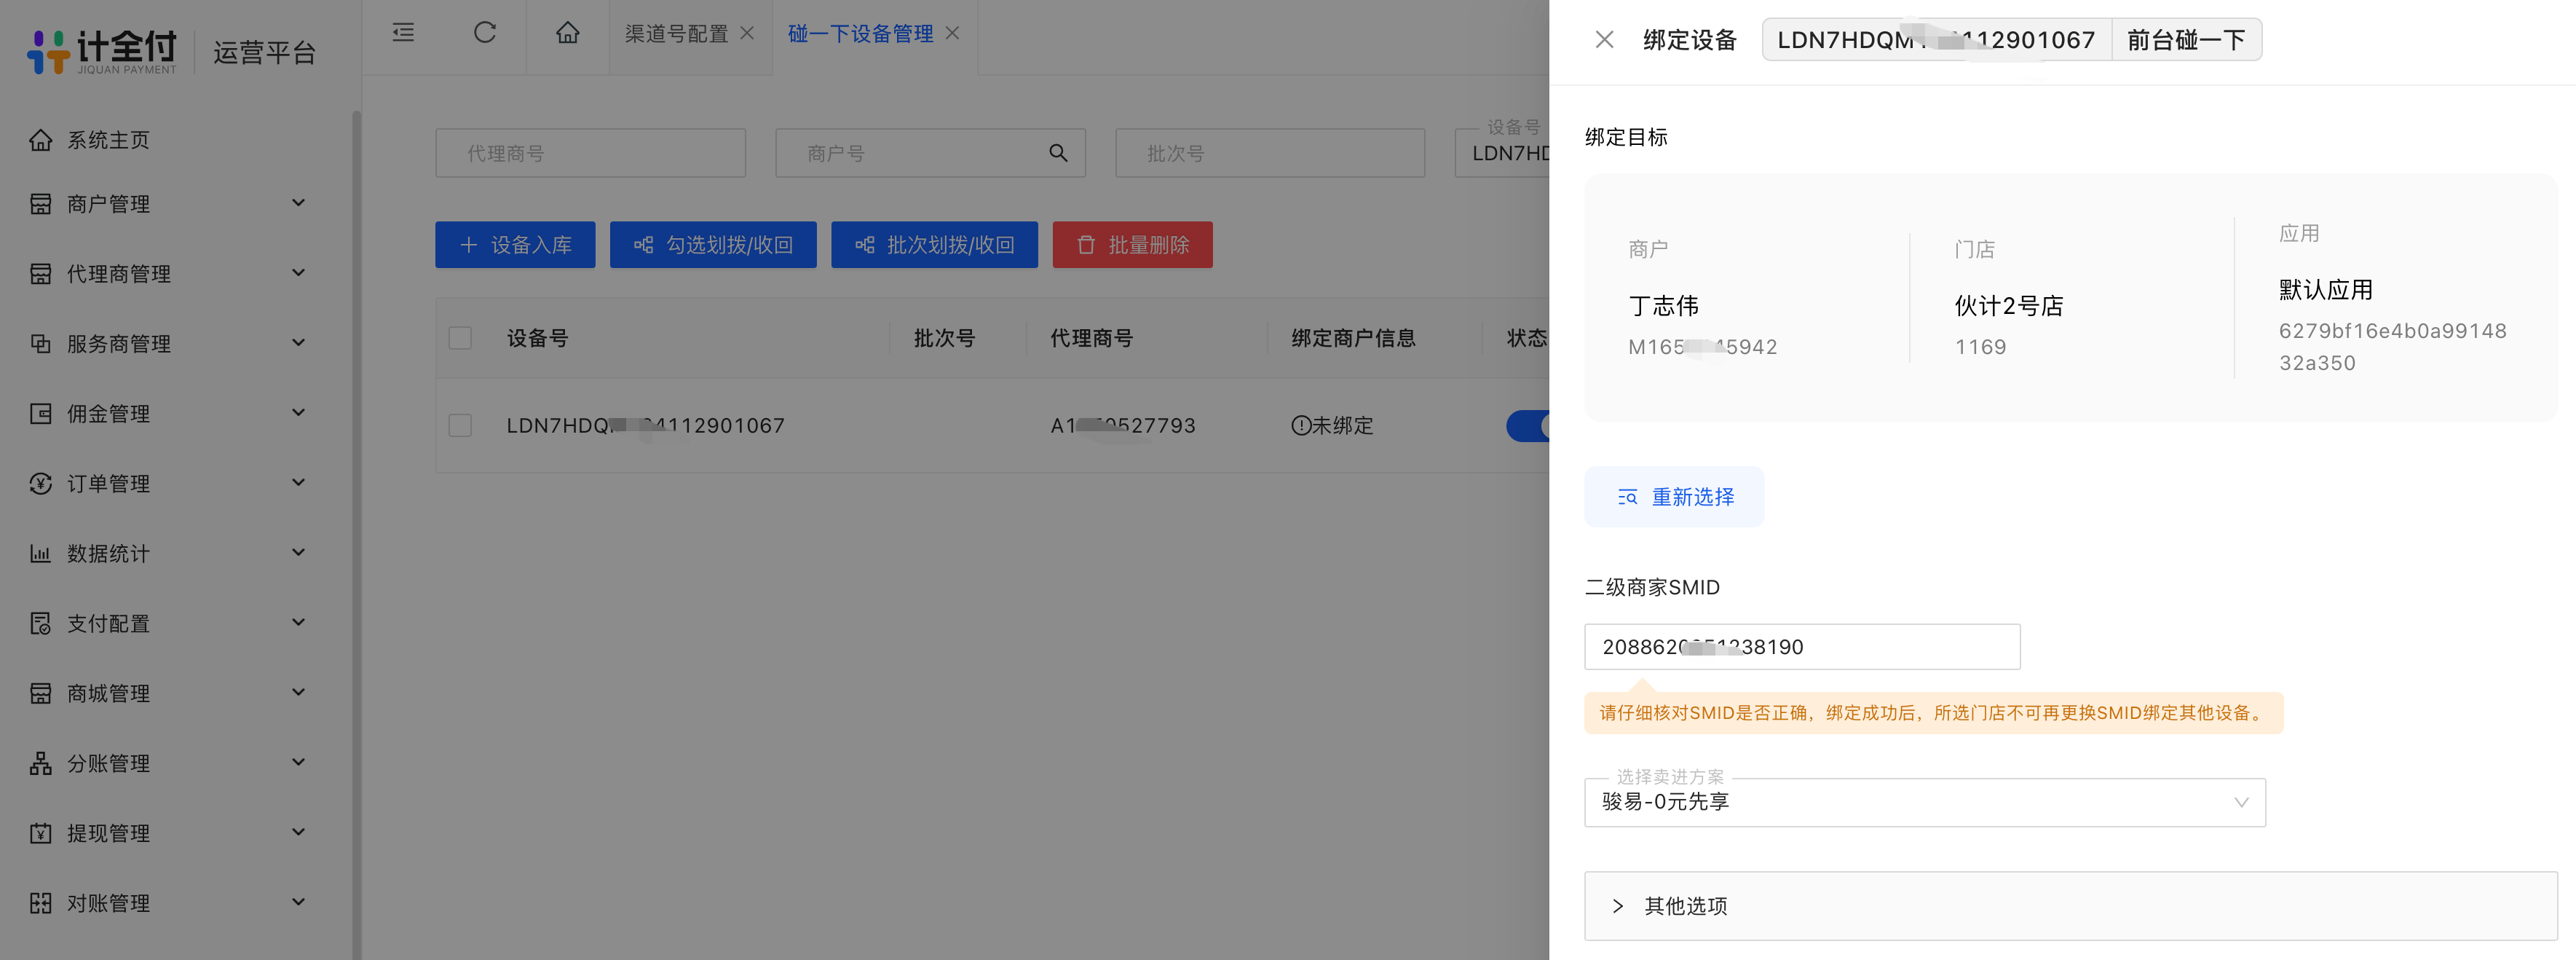Click merchant name 丁志伟
The image size is (2576, 960).
click(x=1663, y=306)
